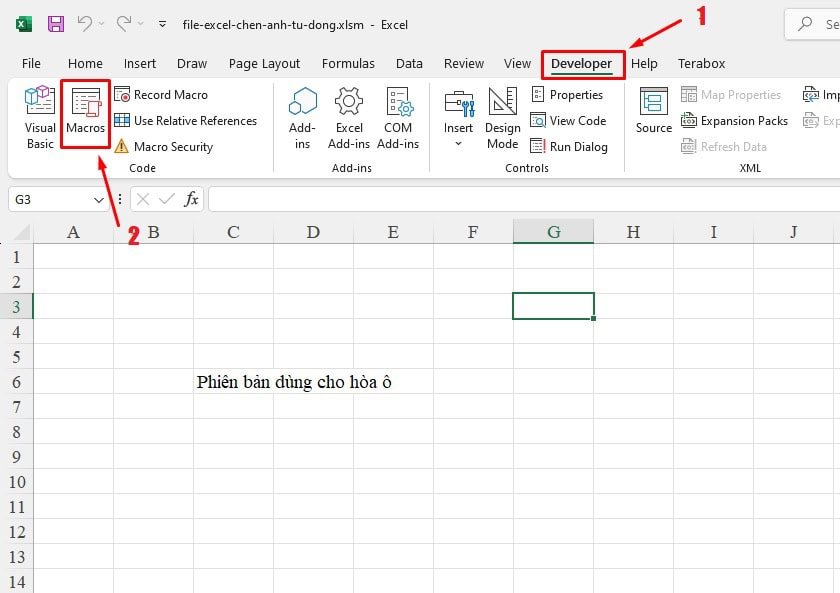Switch to the Data tab

[x=409, y=63]
